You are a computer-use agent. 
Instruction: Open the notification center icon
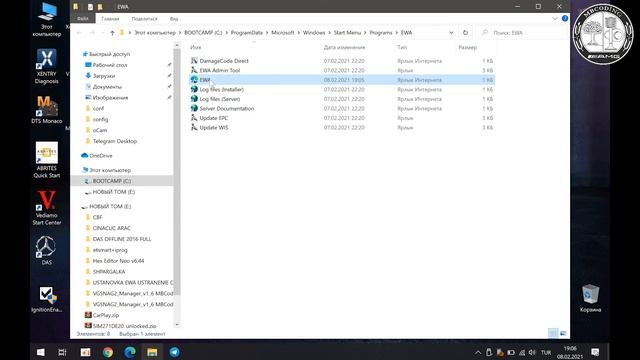pos(595,352)
